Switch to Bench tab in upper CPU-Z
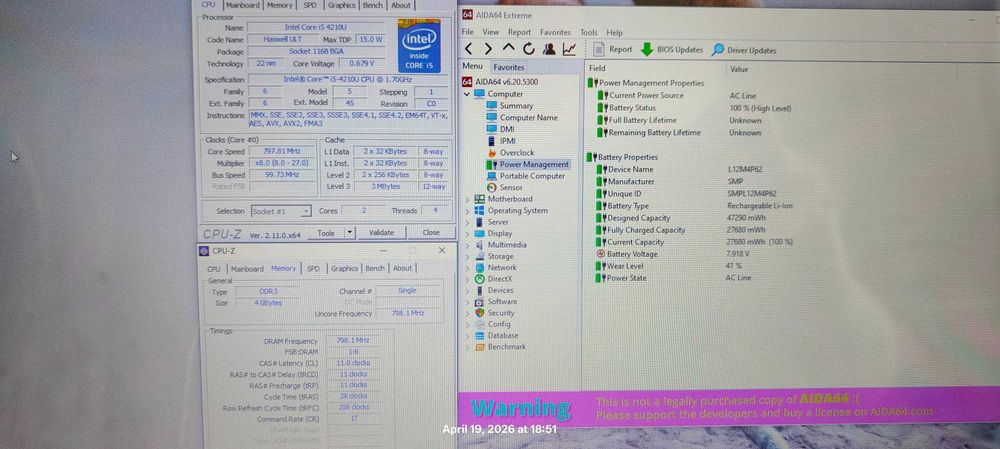 pos(372,5)
